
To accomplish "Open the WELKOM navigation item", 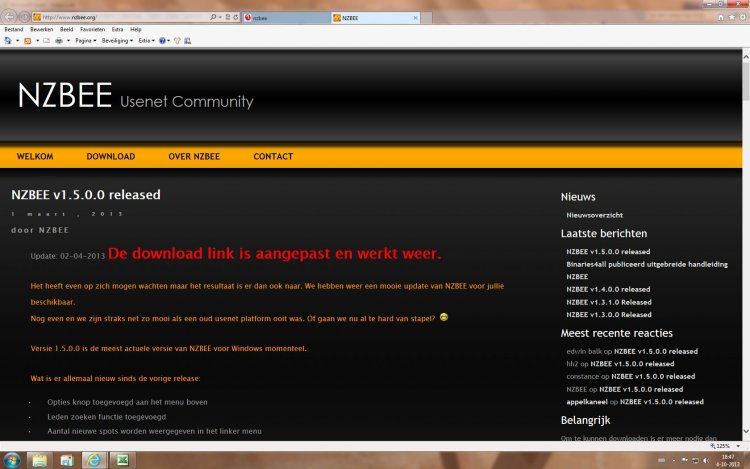I will [35, 156].
